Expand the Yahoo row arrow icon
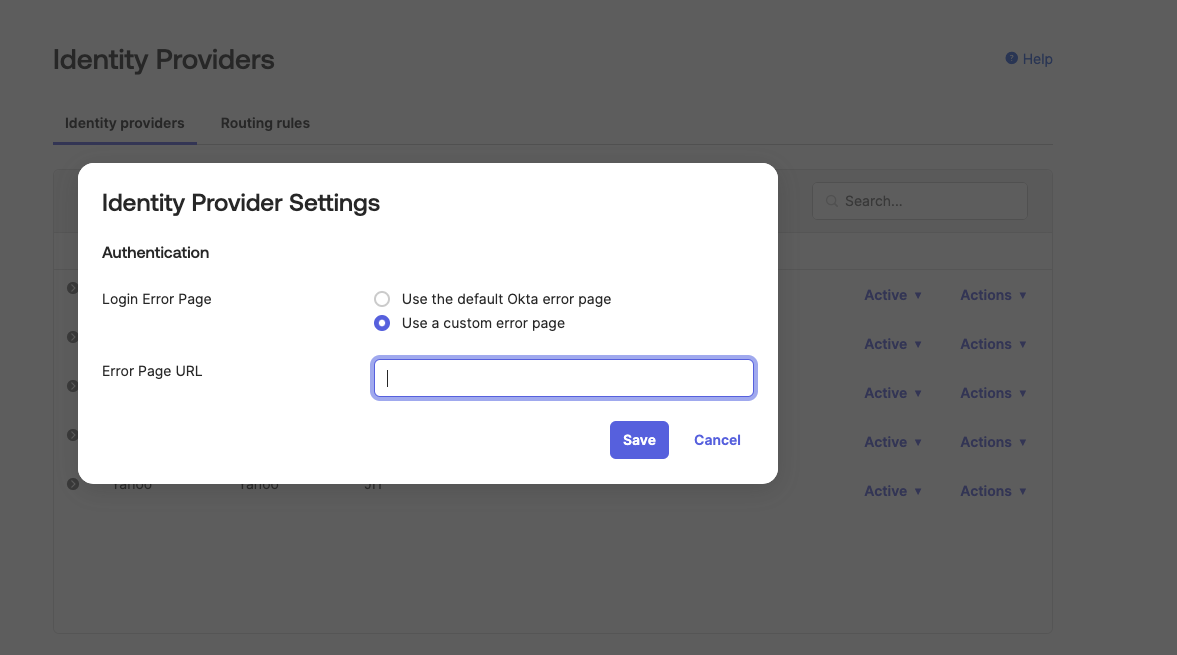This screenshot has width=1177, height=655. click(72, 484)
